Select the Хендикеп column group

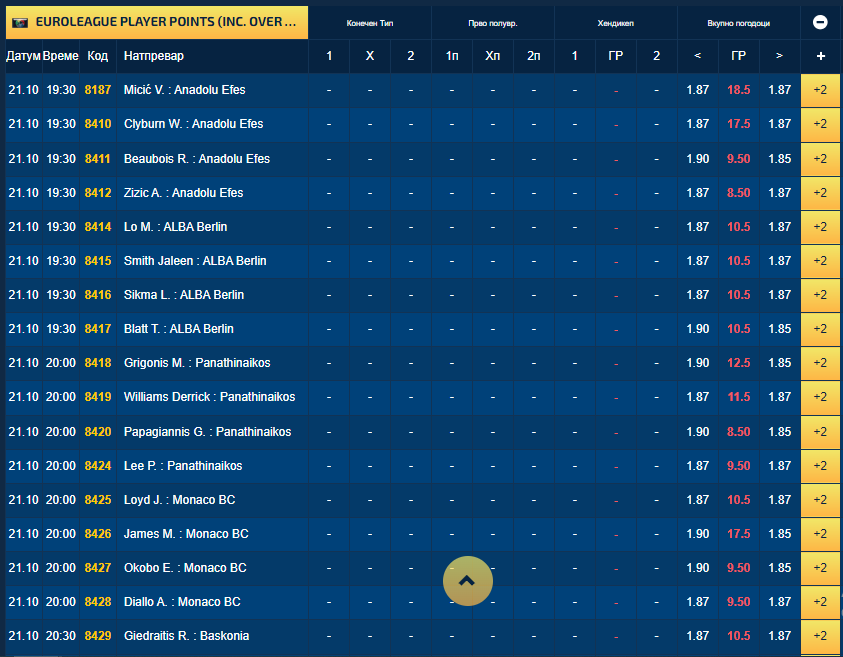tap(616, 23)
